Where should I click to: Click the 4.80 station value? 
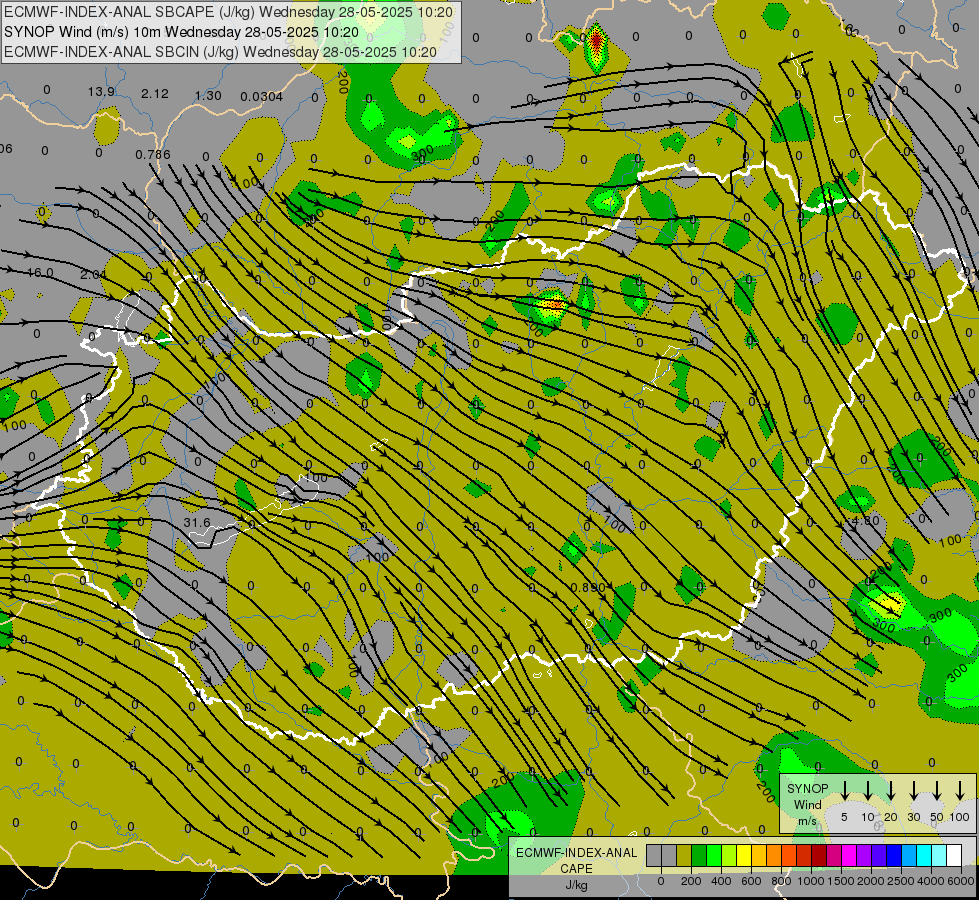(866, 520)
